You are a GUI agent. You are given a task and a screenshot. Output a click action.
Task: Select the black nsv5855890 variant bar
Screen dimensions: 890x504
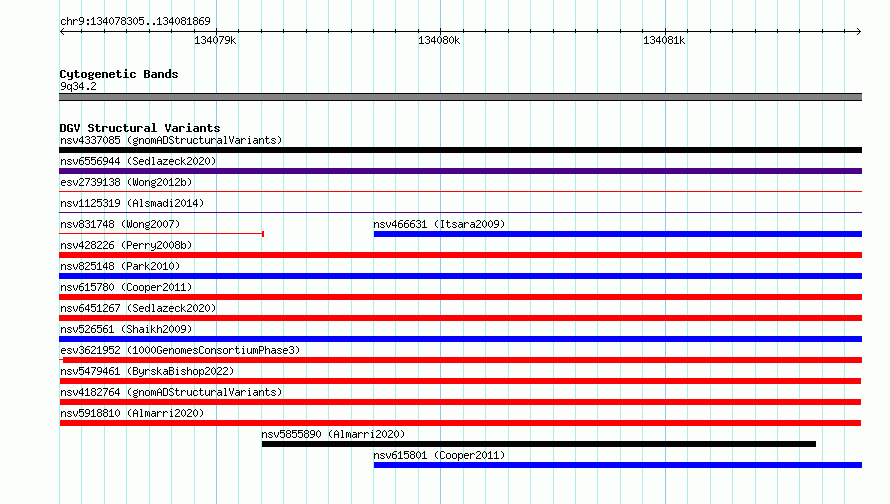coord(539,444)
